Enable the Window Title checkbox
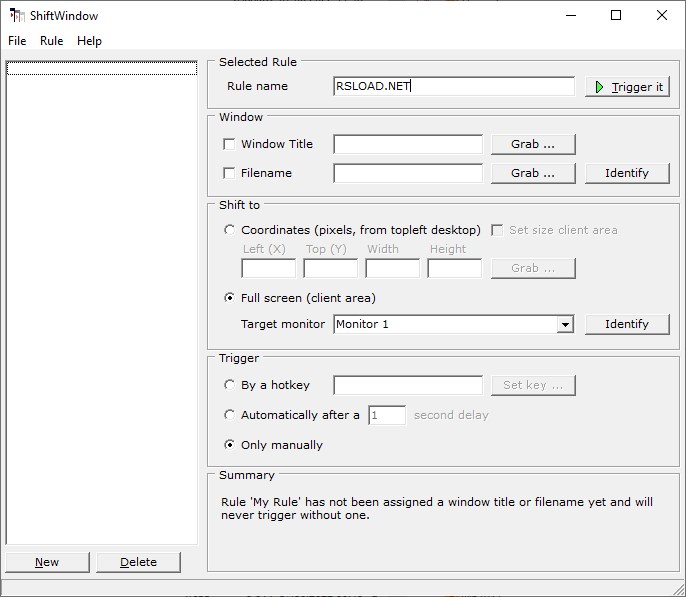The height and width of the screenshot is (597, 686). point(229,144)
